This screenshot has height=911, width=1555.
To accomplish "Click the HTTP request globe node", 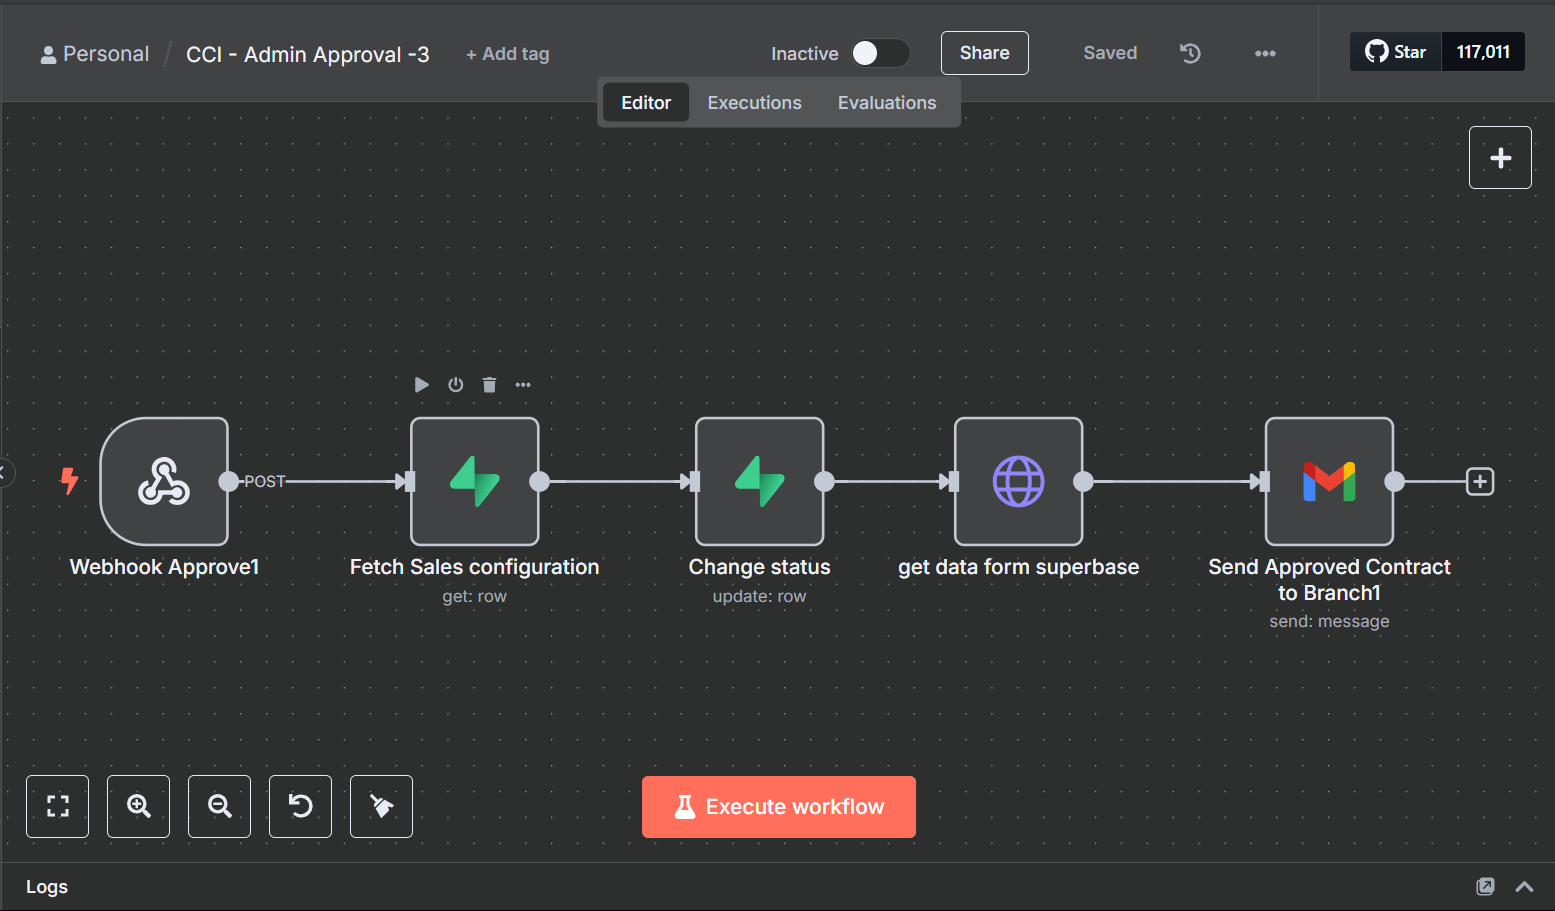I will pos(1018,481).
